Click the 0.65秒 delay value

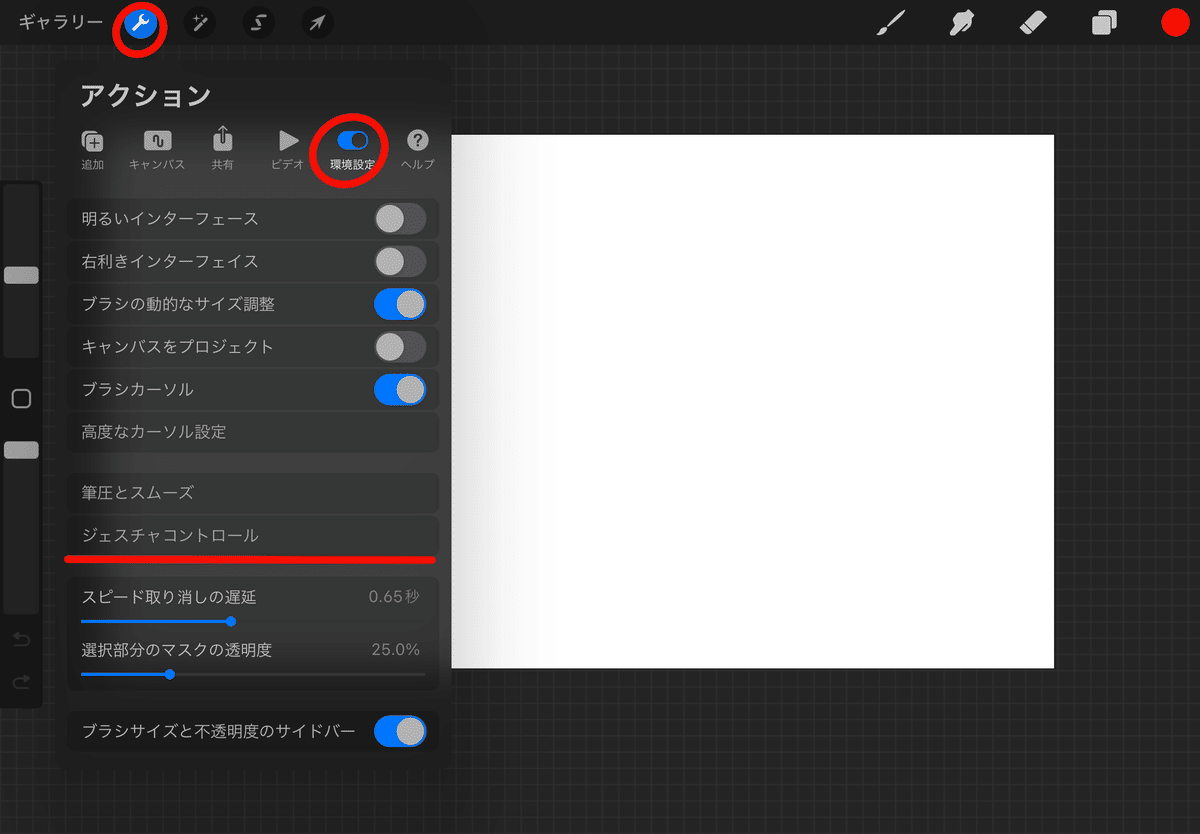pos(394,597)
